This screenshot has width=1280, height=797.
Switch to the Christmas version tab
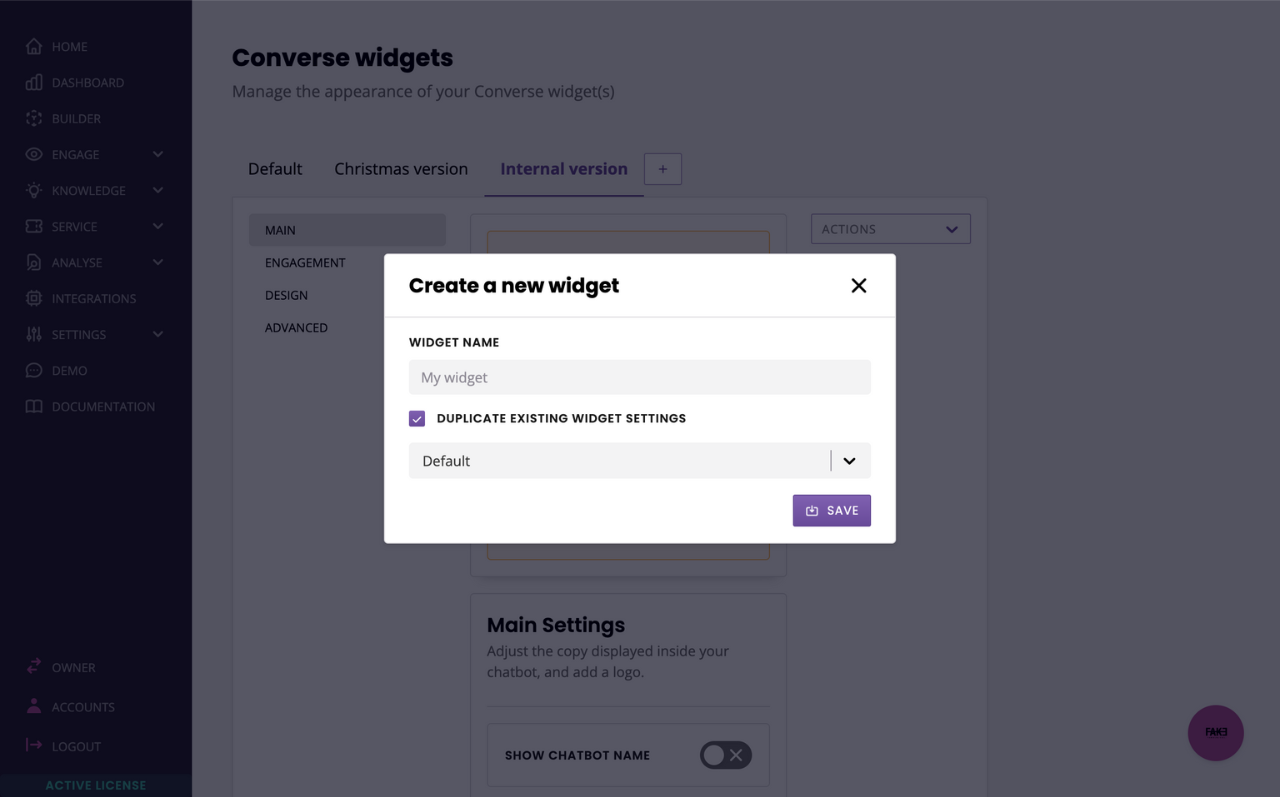tap(401, 169)
